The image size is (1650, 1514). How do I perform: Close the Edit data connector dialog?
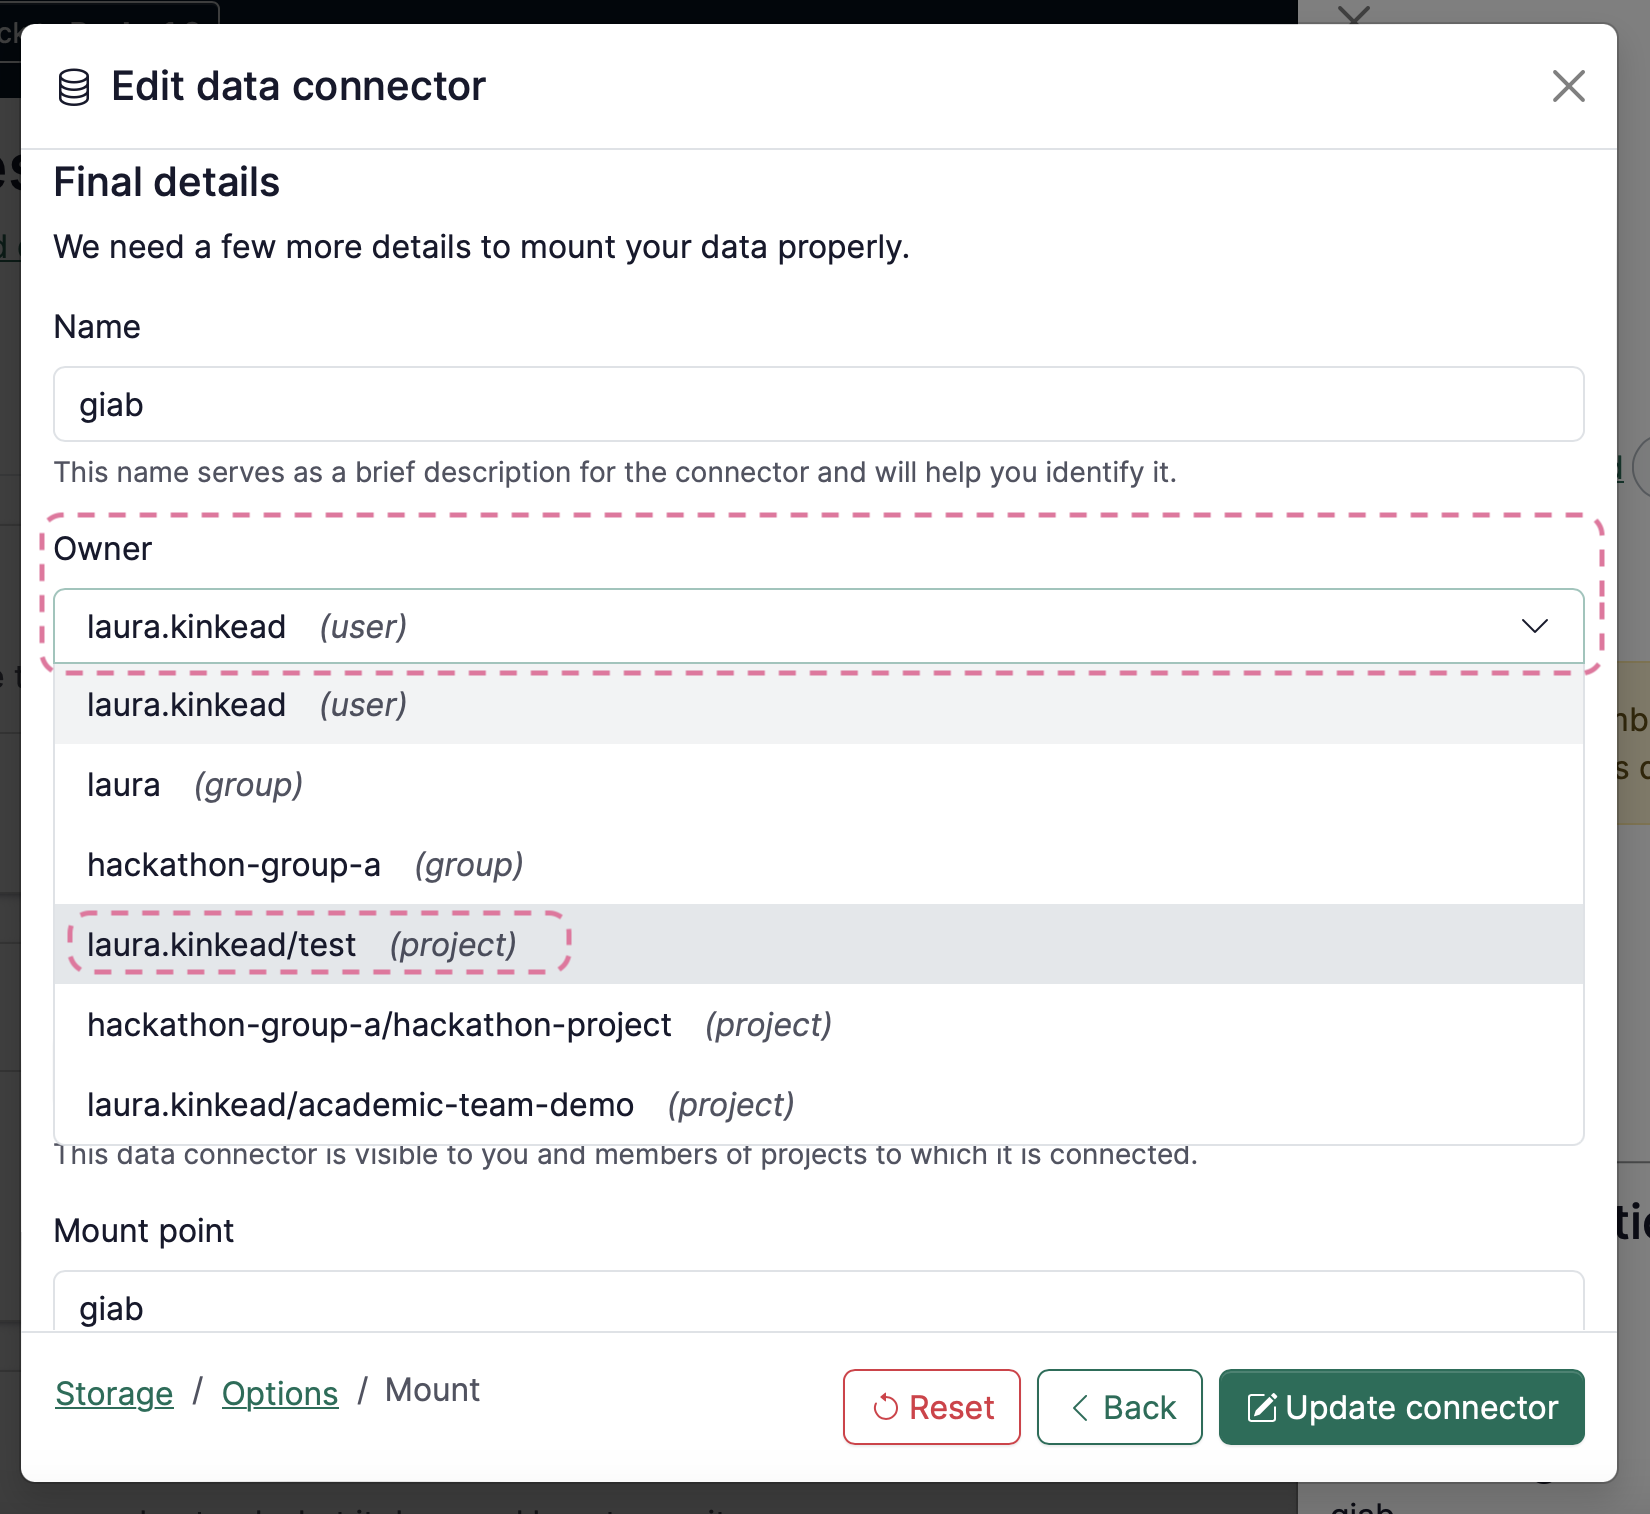pos(1568,86)
